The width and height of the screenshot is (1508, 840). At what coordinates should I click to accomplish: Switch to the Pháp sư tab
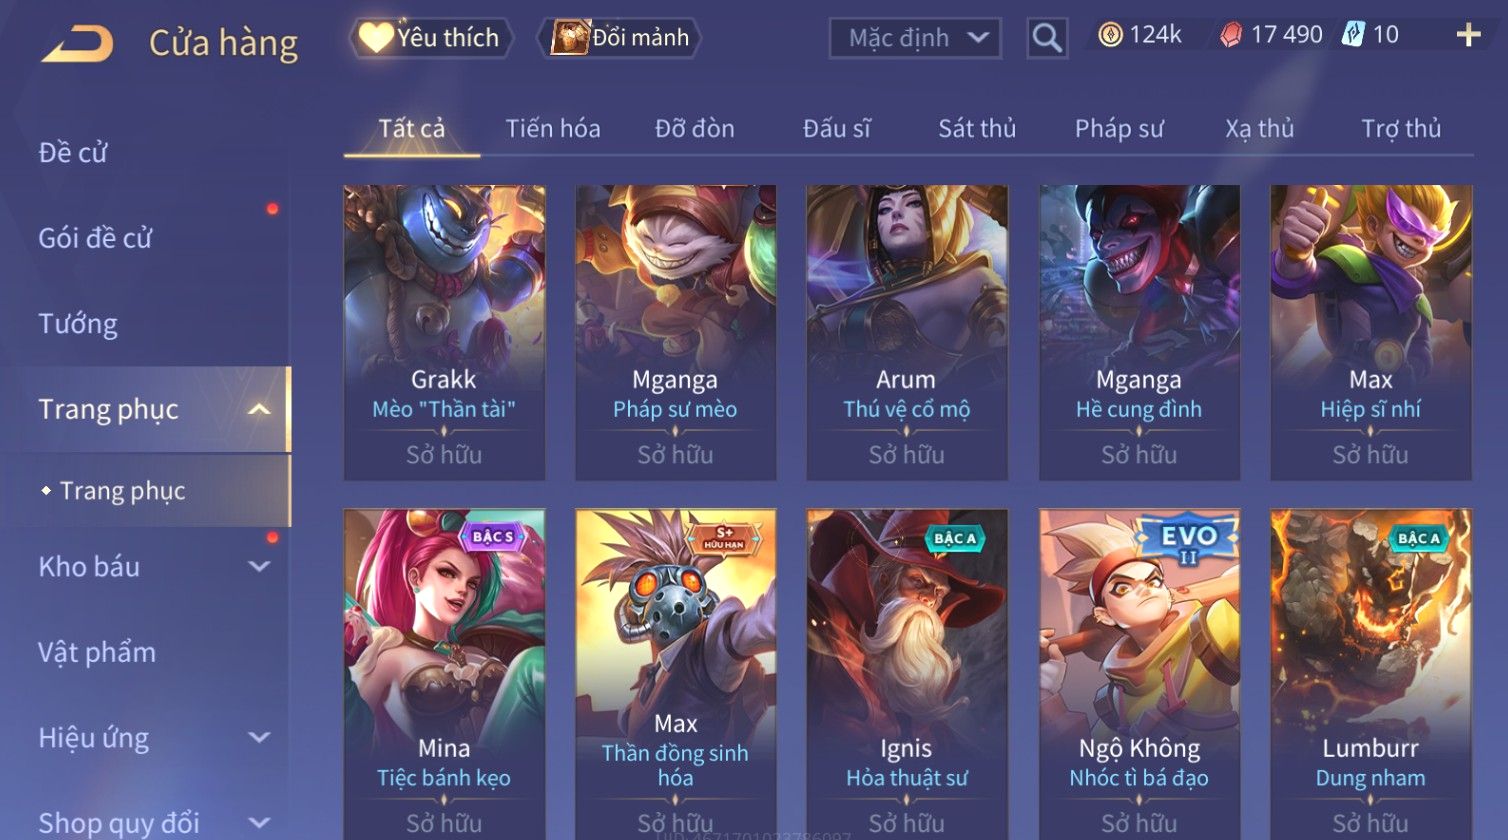tap(1119, 129)
